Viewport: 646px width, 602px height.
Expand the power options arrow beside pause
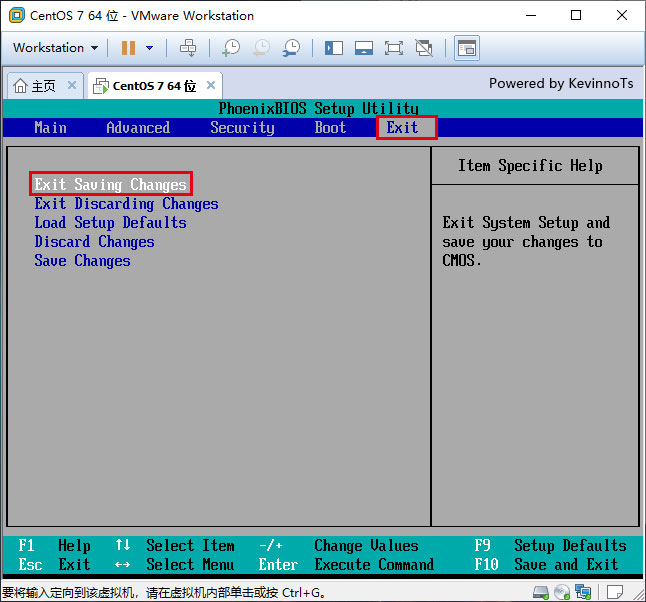[150, 48]
